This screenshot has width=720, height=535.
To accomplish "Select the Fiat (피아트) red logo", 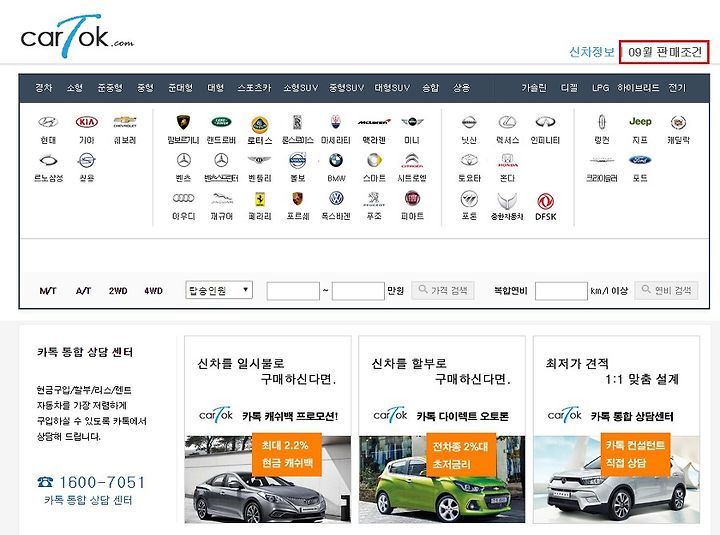I will [x=412, y=198].
